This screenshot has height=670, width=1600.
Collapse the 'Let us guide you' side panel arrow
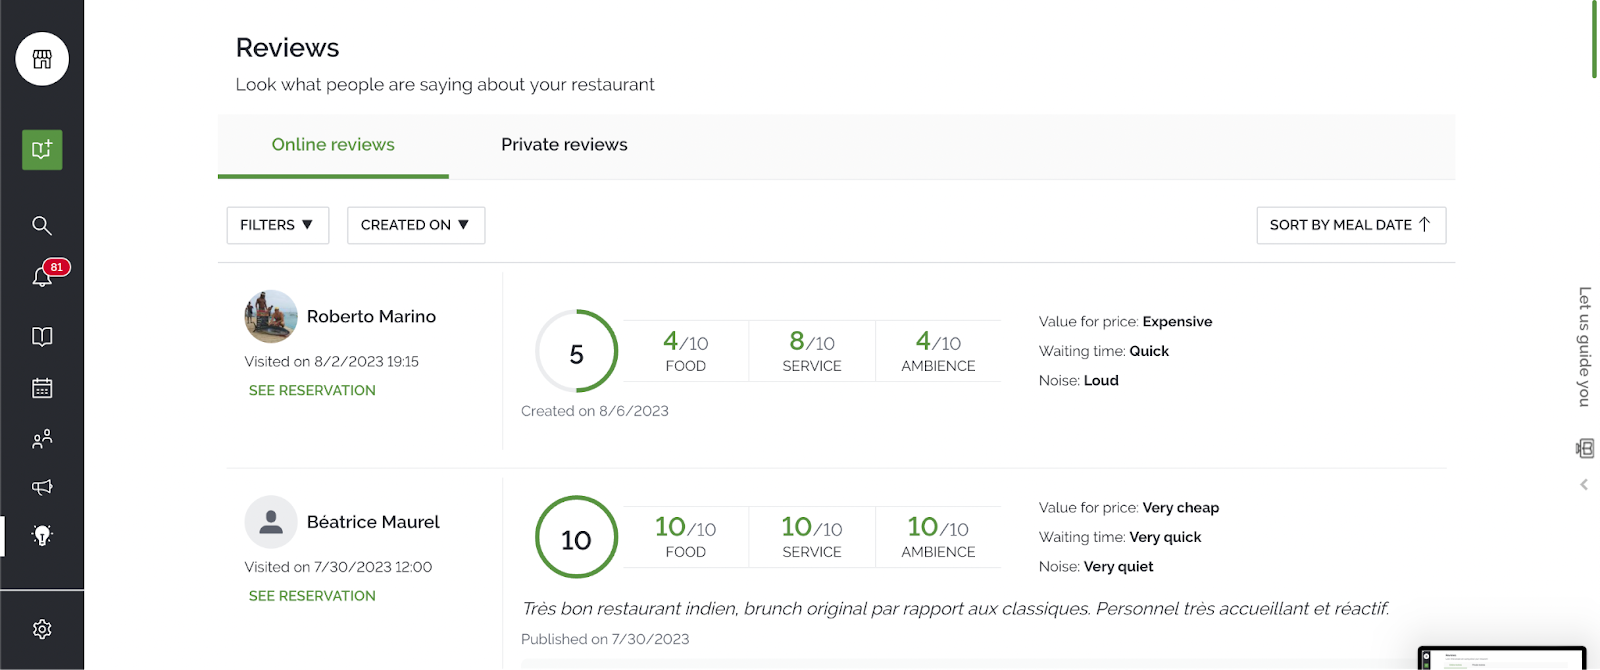1584,485
